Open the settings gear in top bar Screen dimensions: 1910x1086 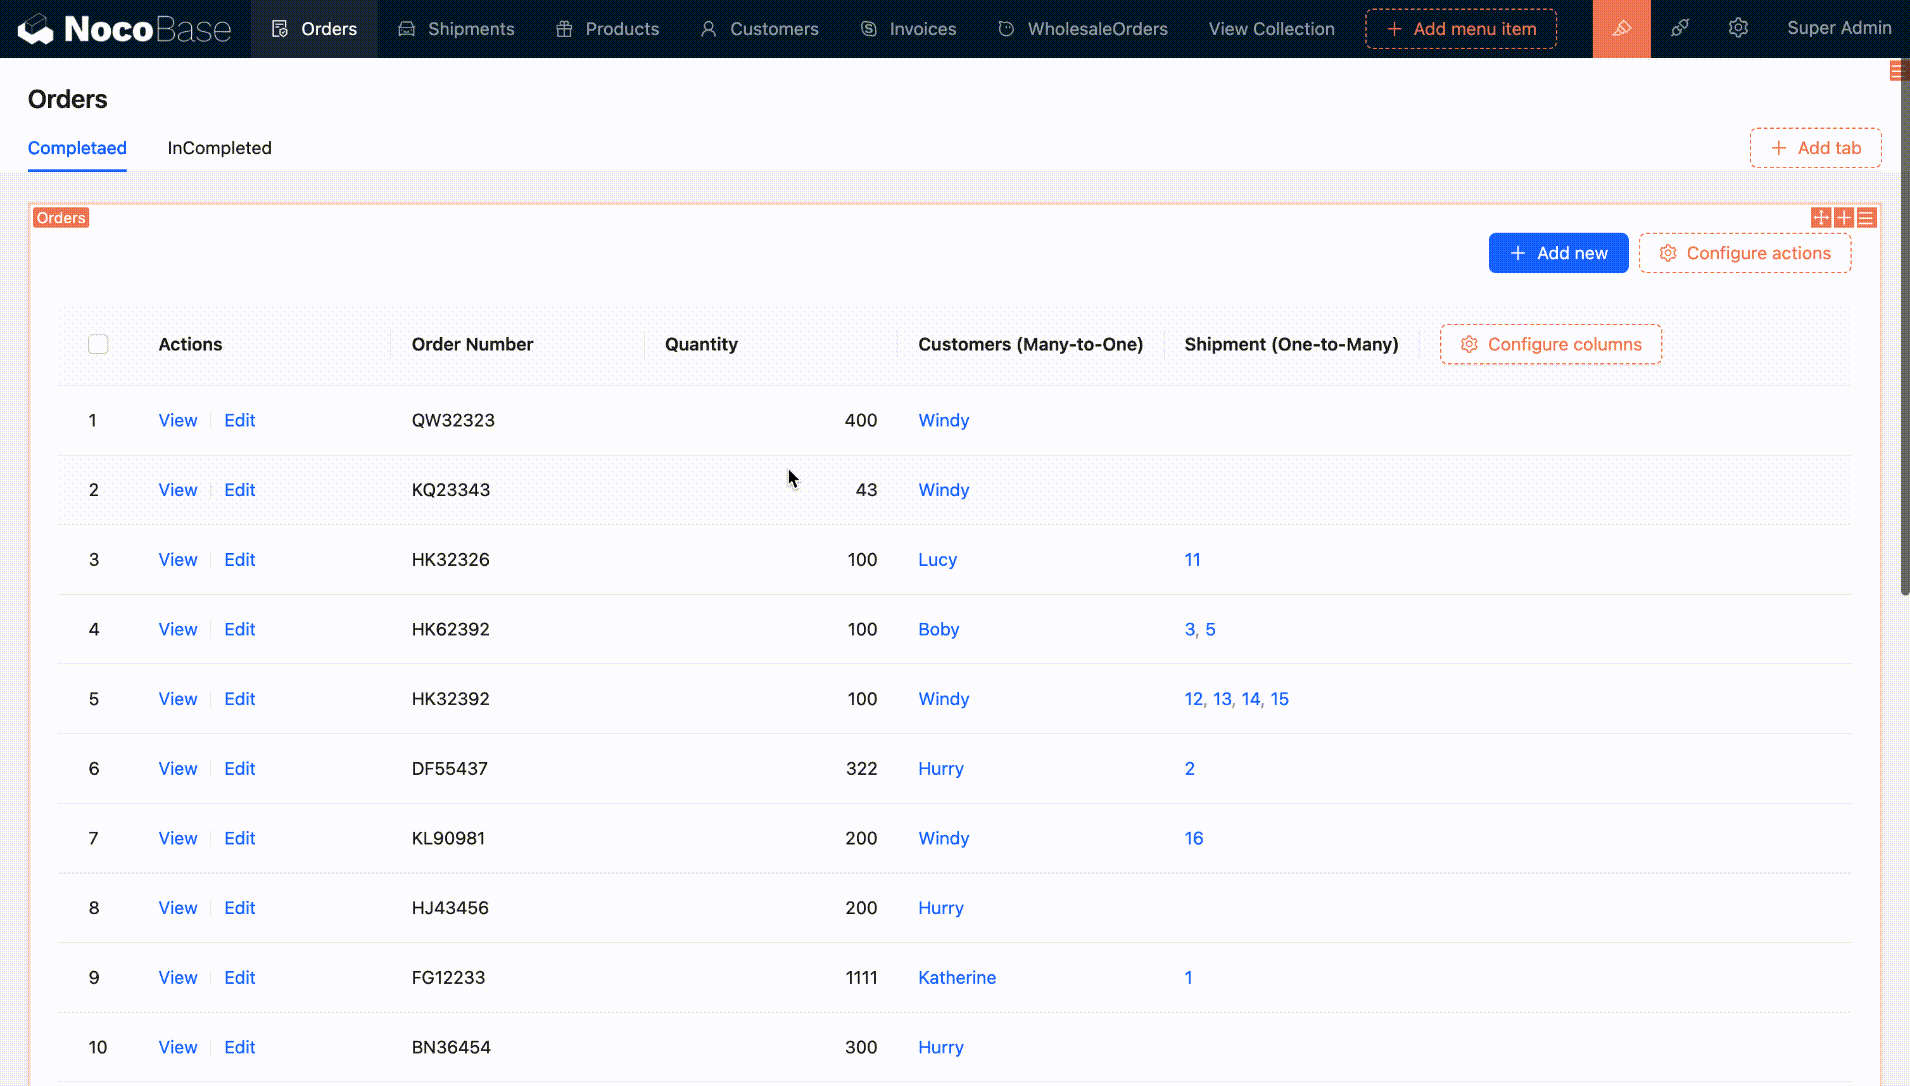(x=1738, y=29)
